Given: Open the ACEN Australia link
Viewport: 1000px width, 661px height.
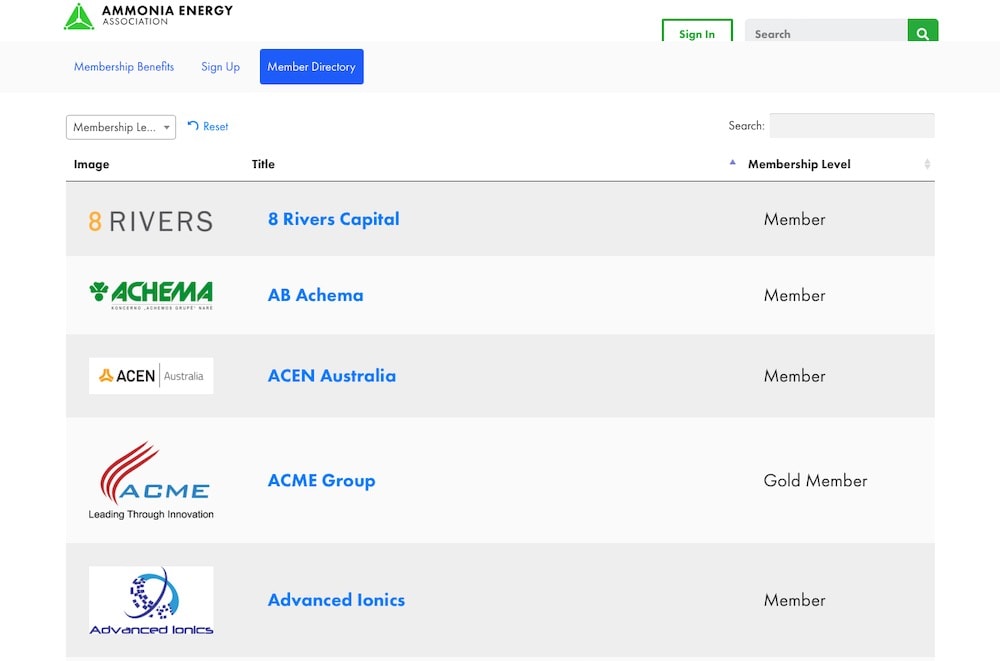Looking at the screenshot, I should [332, 376].
